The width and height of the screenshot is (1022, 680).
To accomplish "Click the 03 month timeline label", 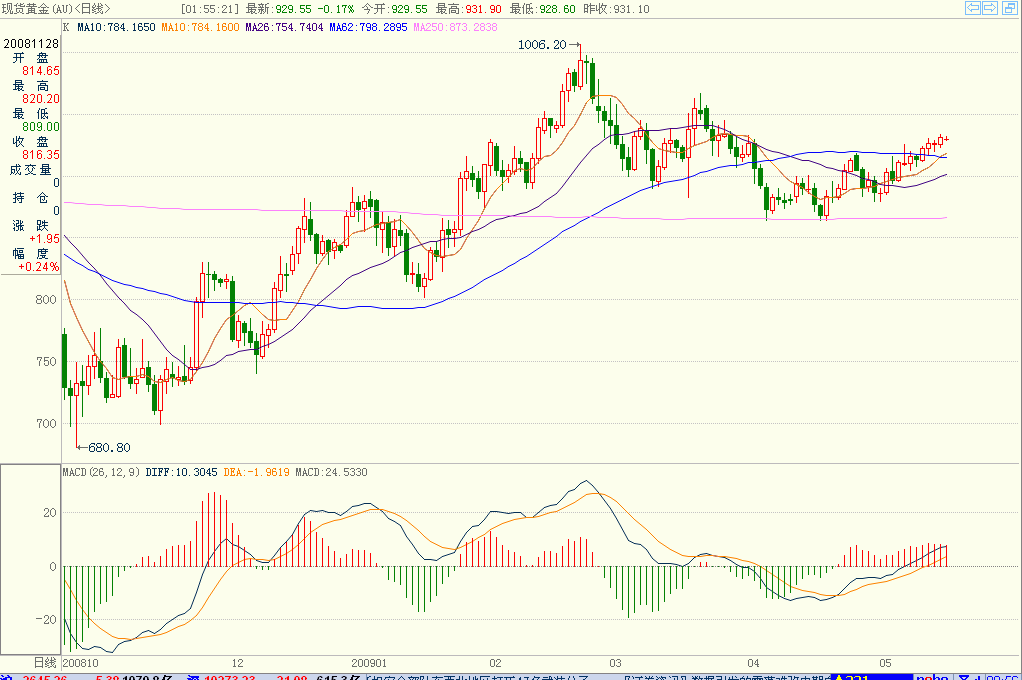I will pos(615,663).
